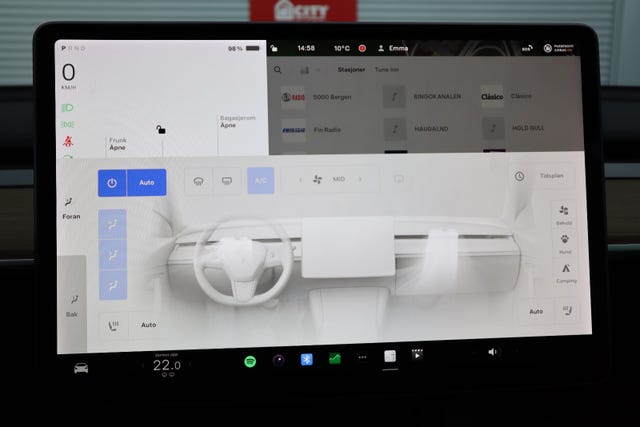Open car controls via car icon

[x=81, y=368]
